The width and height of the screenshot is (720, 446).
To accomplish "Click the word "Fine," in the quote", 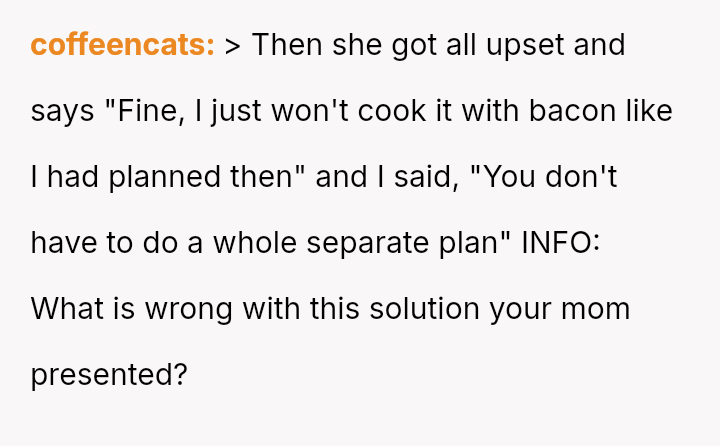I will tap(147, 111).
